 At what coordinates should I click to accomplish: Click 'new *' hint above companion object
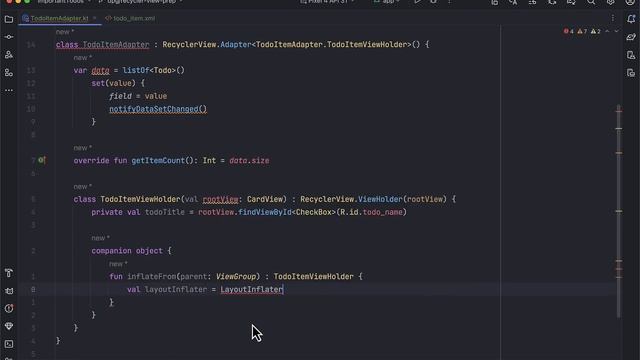(100, 238)
